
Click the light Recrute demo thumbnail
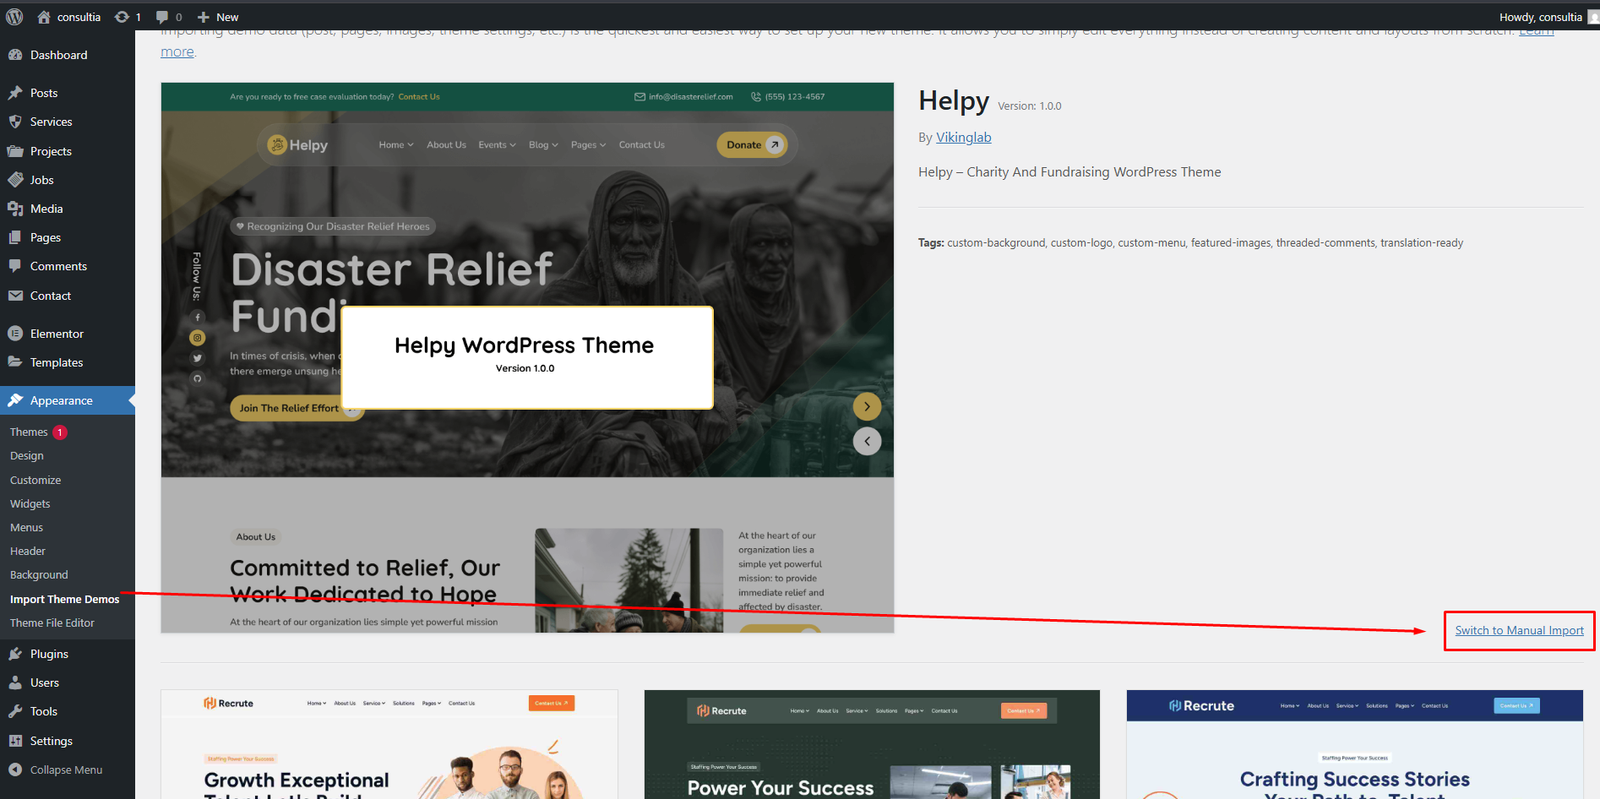[389, 744]
